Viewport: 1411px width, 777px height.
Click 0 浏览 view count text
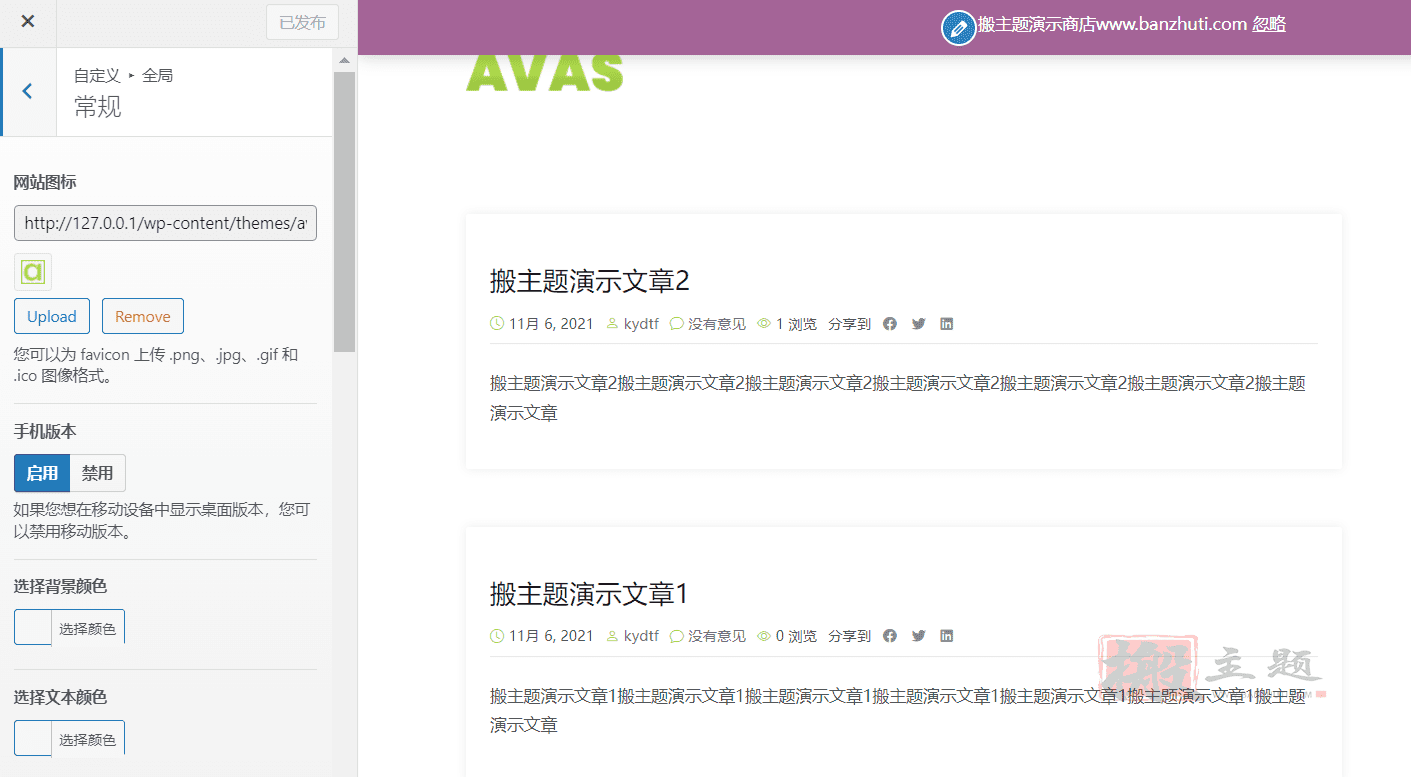(x=796, y=636)
